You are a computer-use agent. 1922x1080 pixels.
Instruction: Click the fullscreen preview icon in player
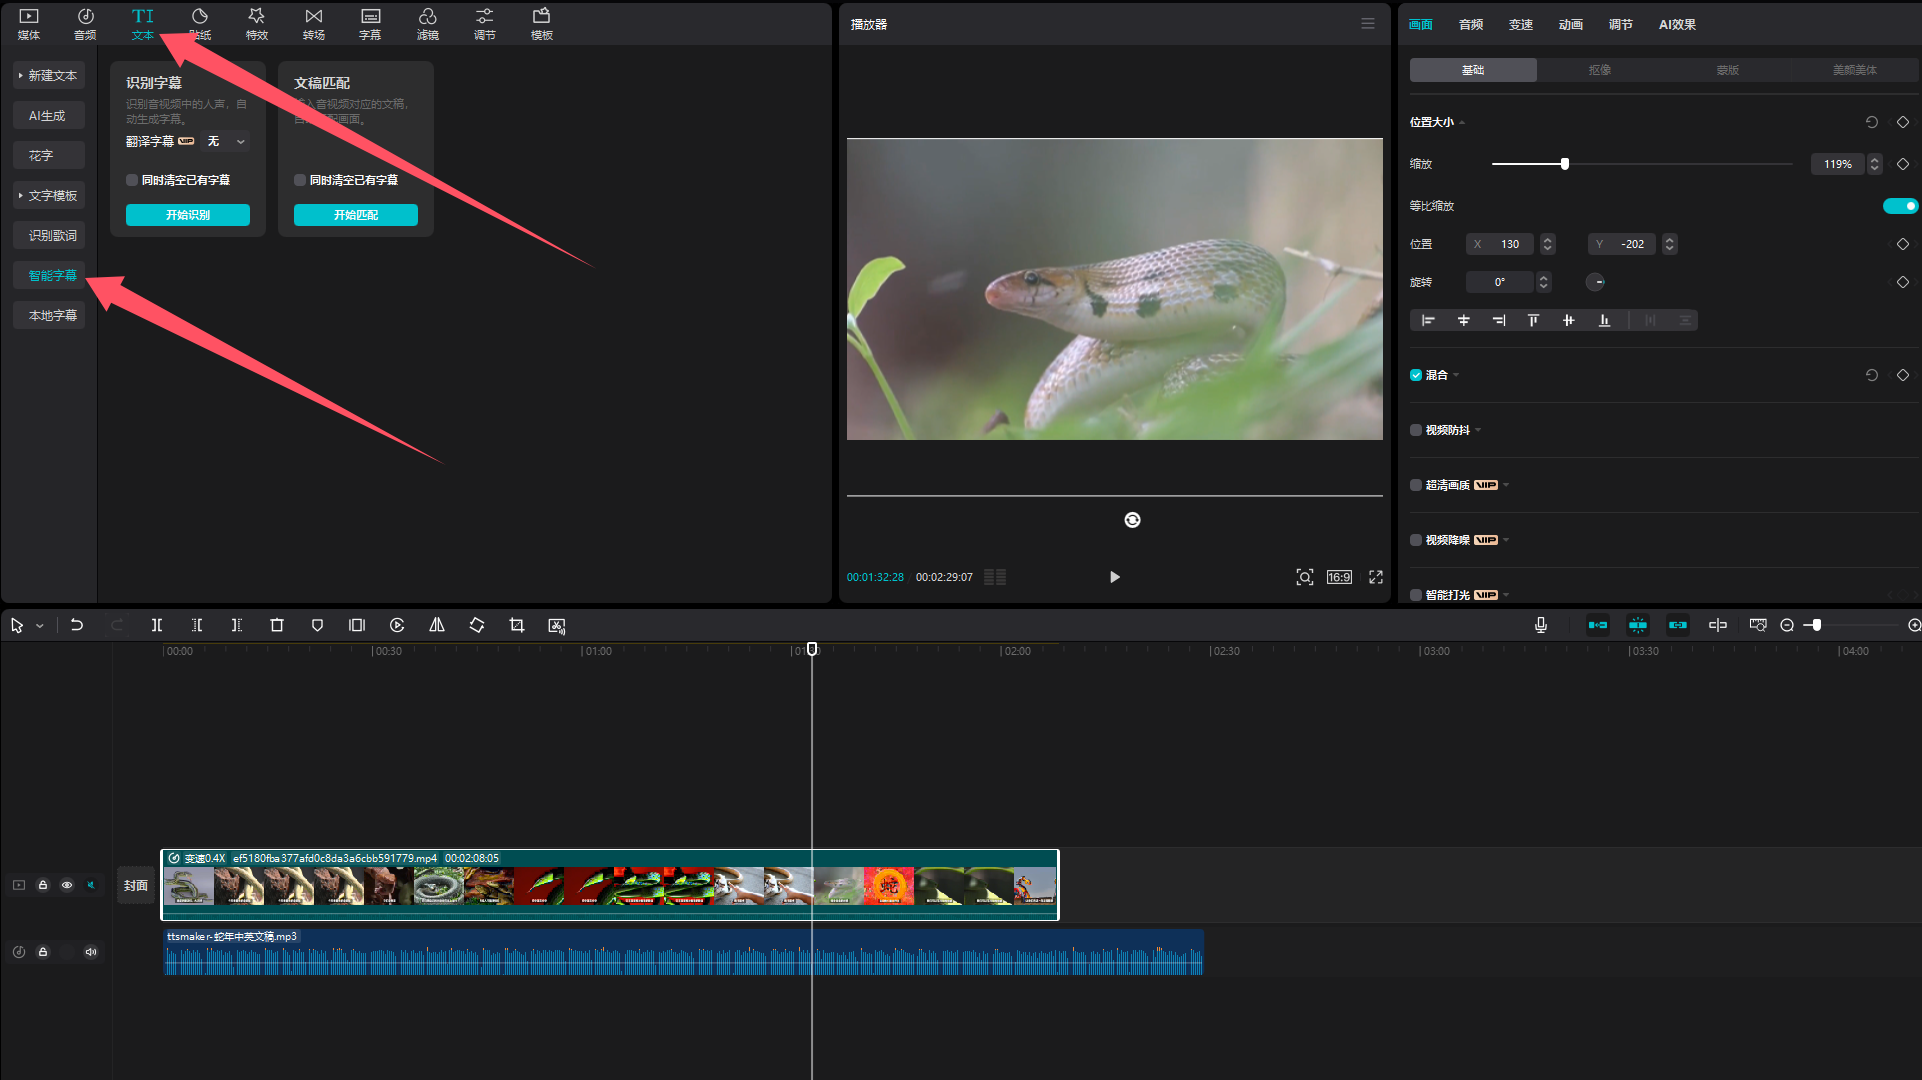coord(1376,577)
